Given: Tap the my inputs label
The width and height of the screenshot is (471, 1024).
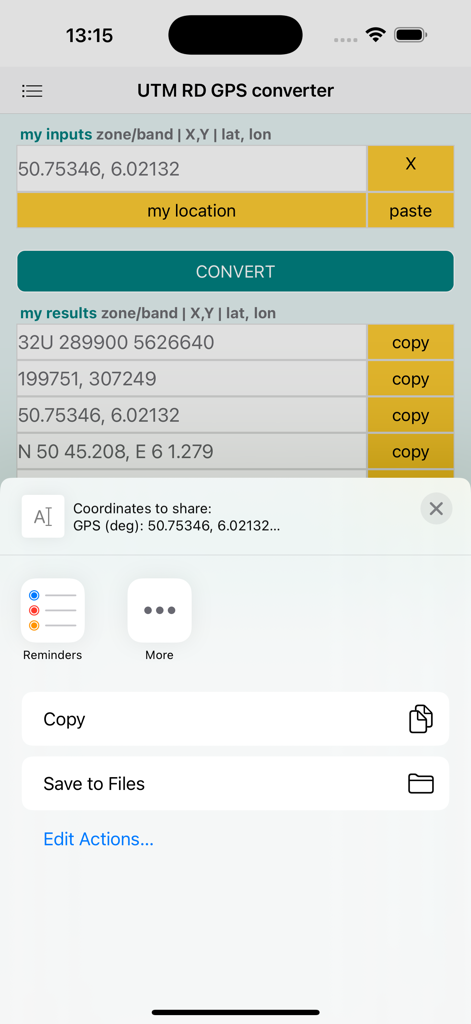Looking at the screenshot, I should (x=56, y=135).
